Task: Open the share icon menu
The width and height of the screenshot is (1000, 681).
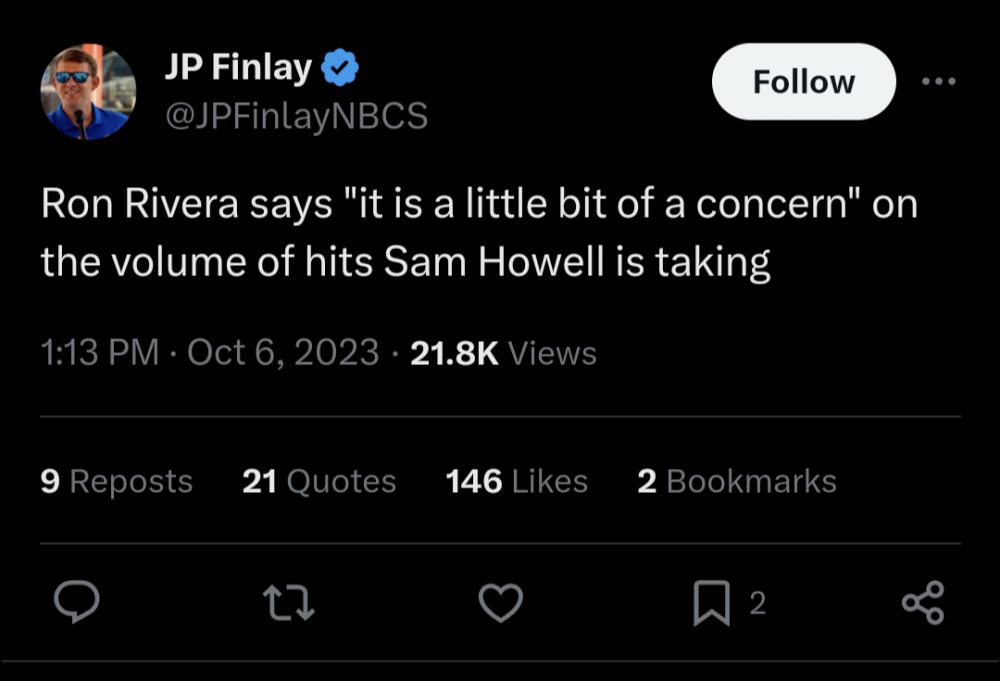Action: (922, 603)
